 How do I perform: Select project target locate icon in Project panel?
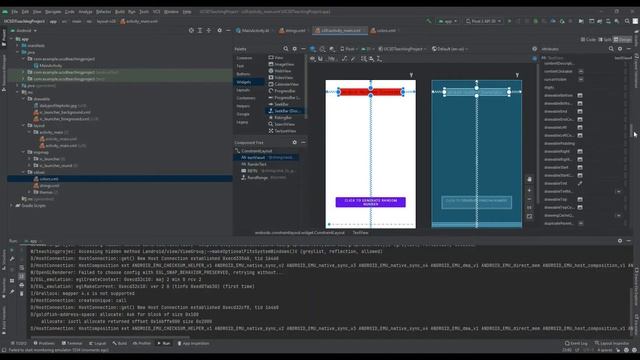(x=191, y=31)
